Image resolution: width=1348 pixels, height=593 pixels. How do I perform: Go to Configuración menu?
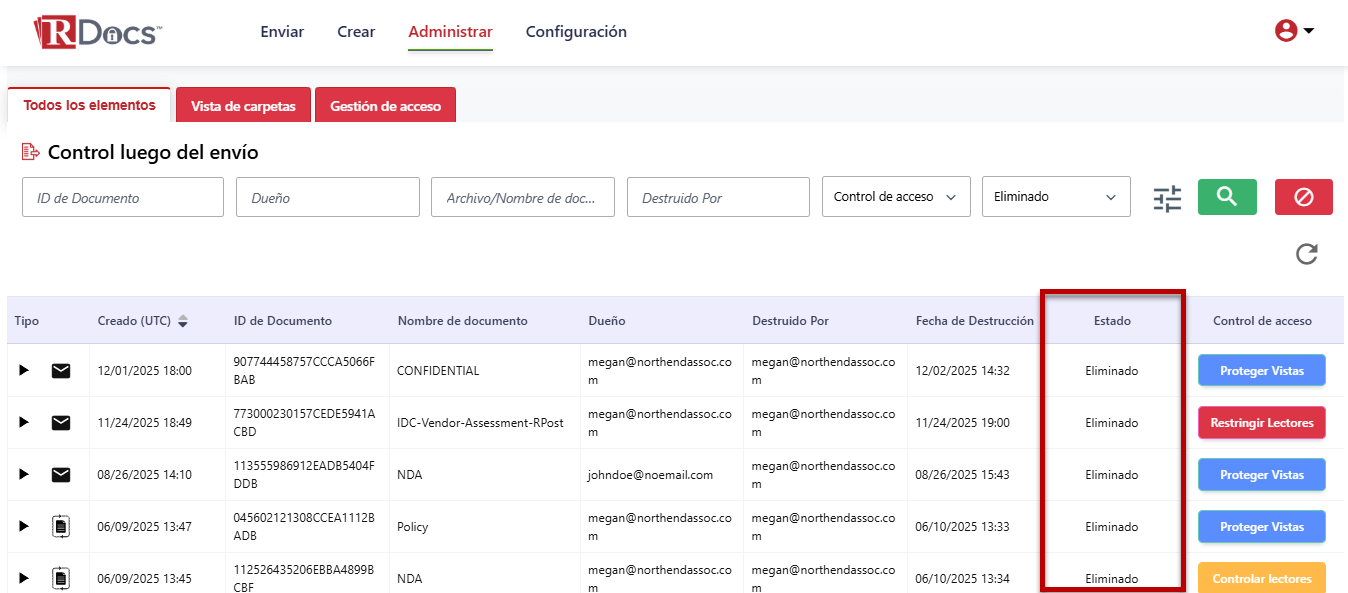(576, 32)
